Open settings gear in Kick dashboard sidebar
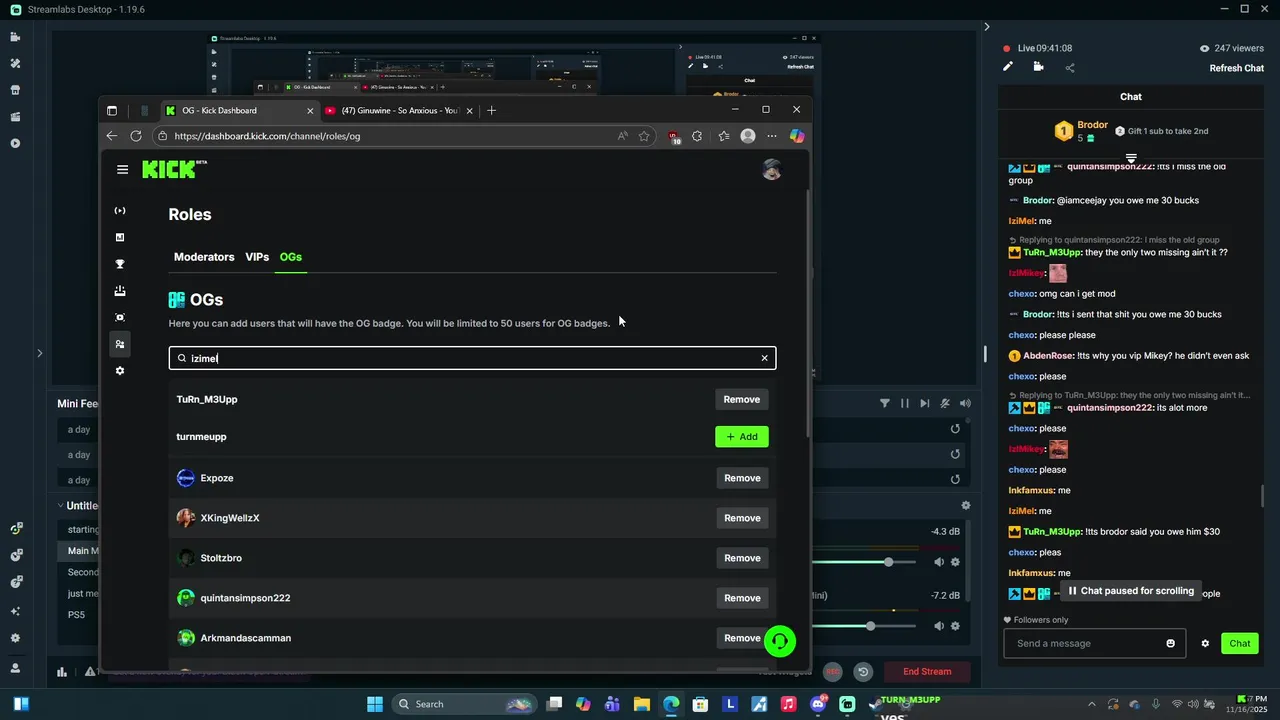 [x=120, y=371]
